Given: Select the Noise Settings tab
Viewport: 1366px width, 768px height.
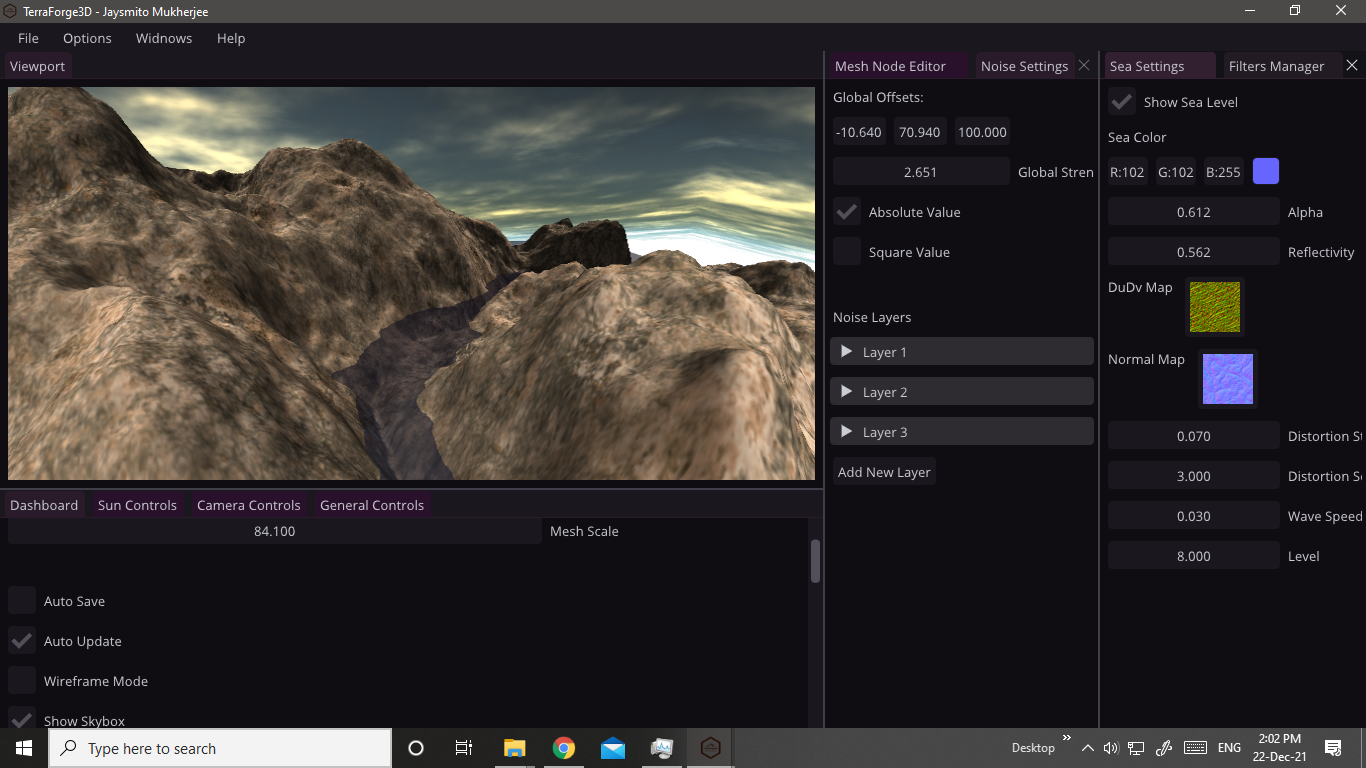Looking at the screenshot, I should pos(1024,65).
